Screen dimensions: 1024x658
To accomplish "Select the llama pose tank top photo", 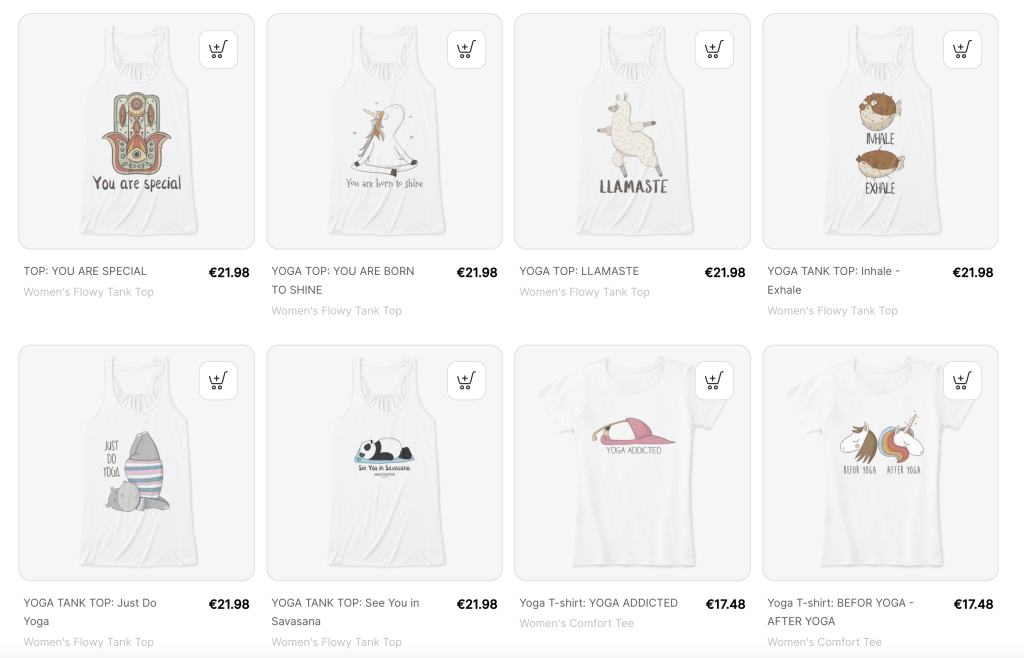I will (x=632, y=130).
